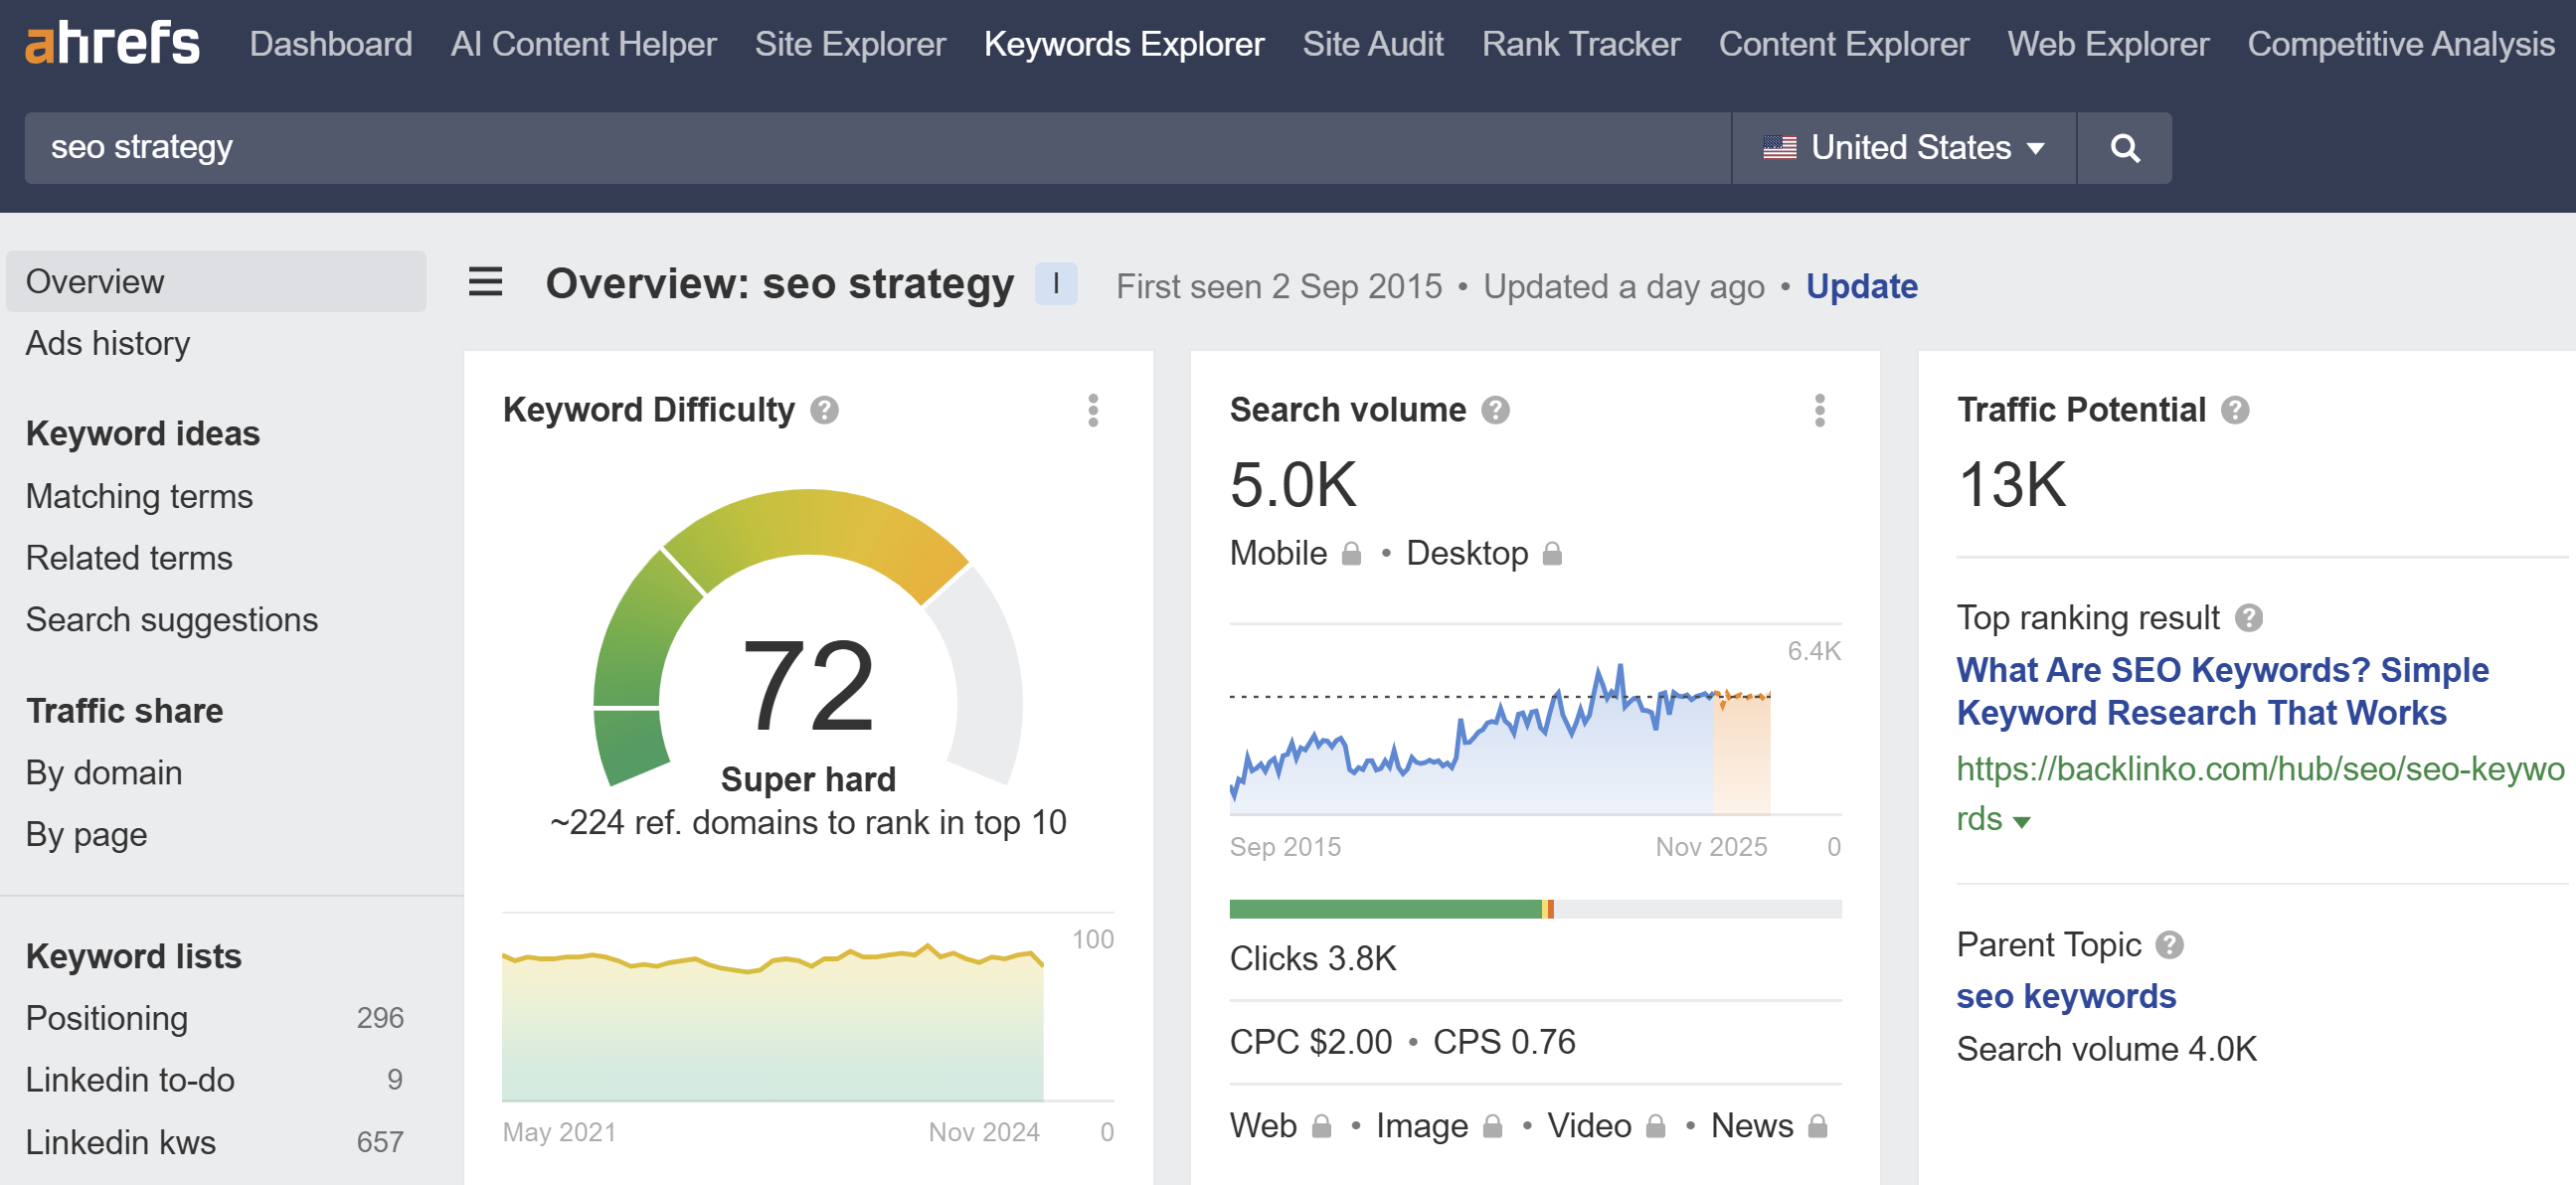This screenshot has width=2576, height=1185.
Task: Open Site Audit
Action: 1372,44
